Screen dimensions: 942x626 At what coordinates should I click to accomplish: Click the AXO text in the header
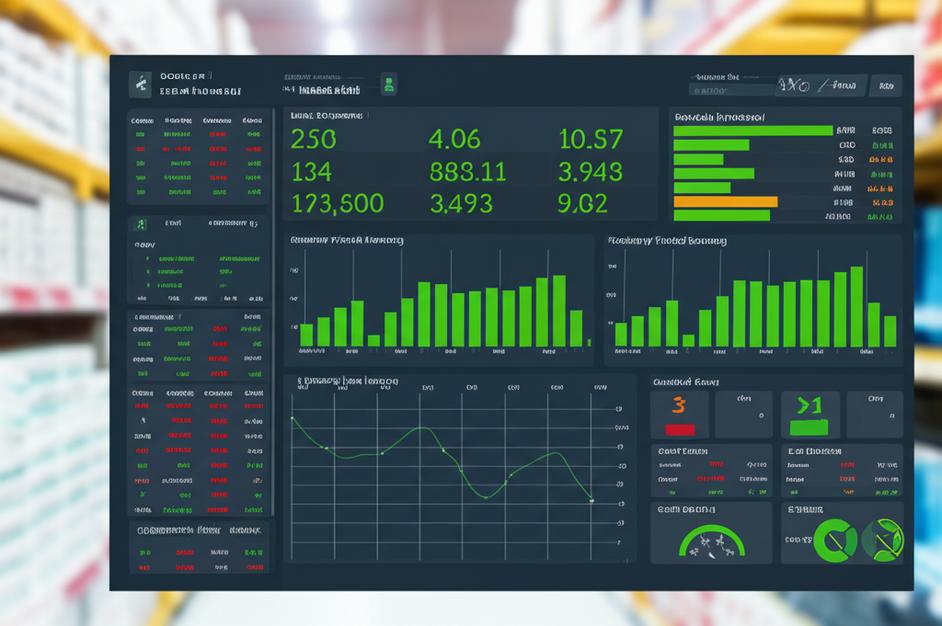tap(793, 85)
